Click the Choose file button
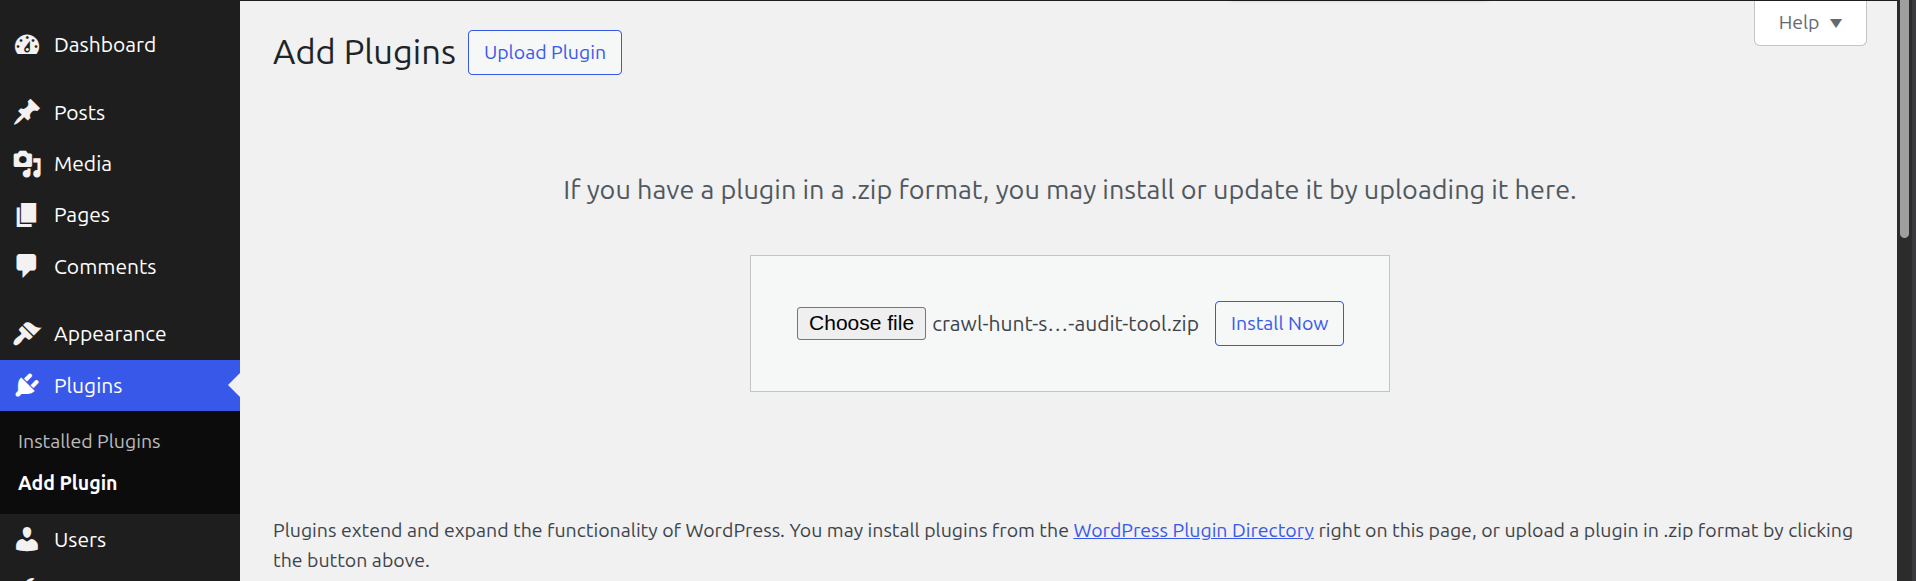Viewport: 1916px width, 581px height. click(x=861, y=323)
